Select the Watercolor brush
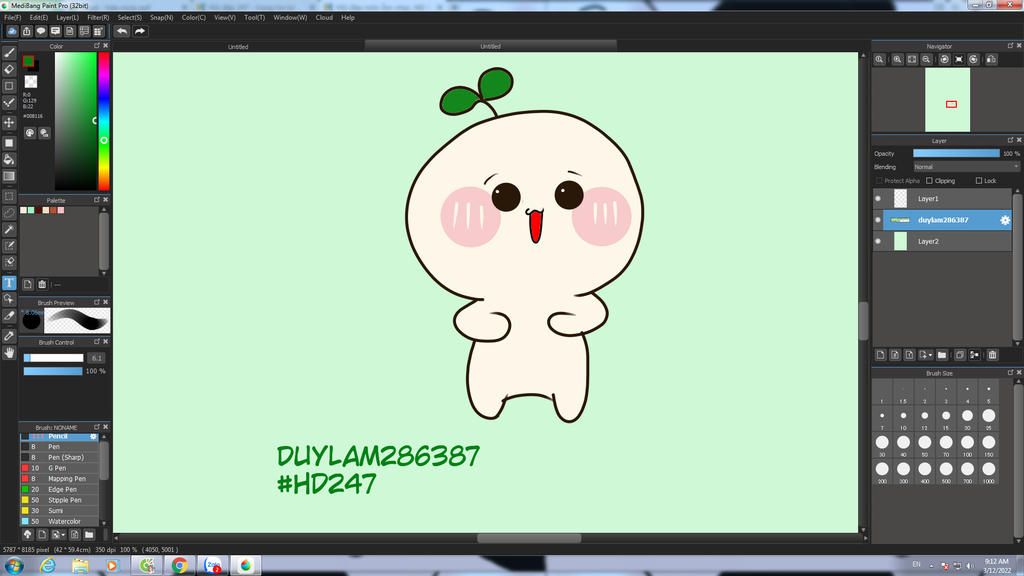The height and width of the screenshot is (576, 1024). [x=59, y=522]
